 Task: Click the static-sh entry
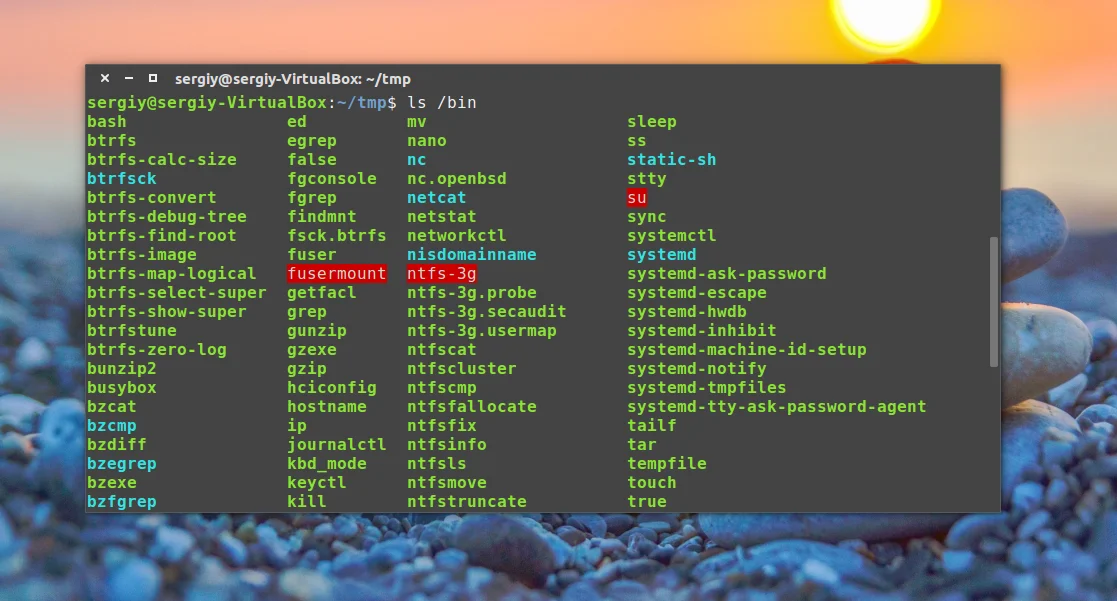(672, 160)
